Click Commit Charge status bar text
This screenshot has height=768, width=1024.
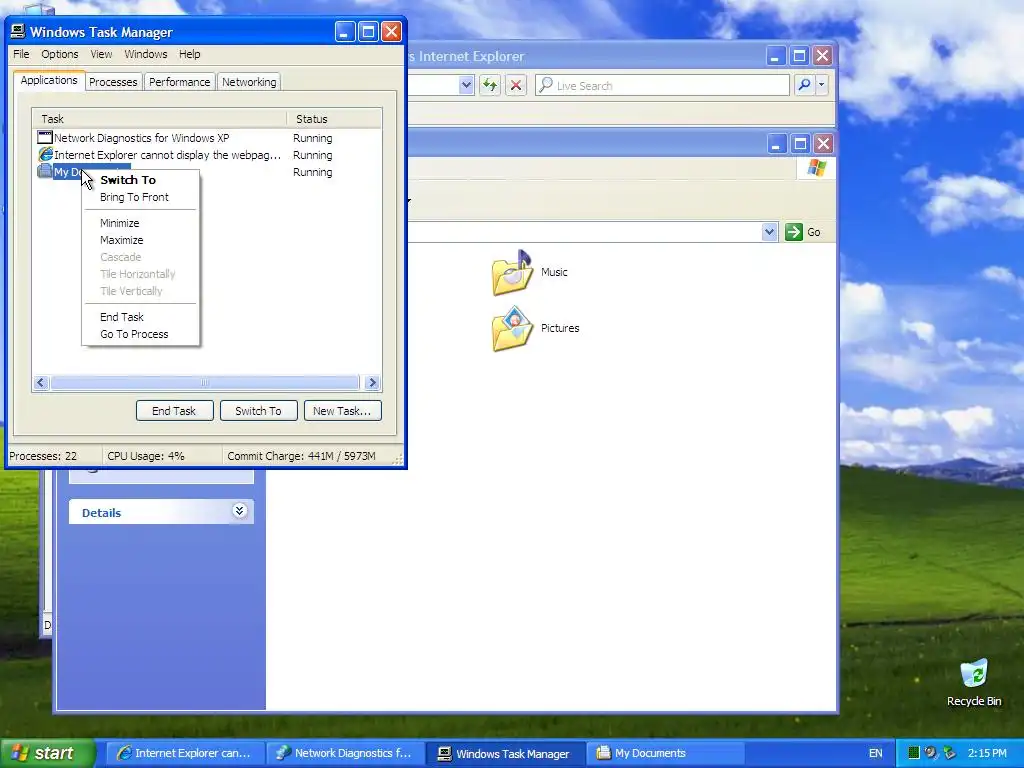(301, 456)
